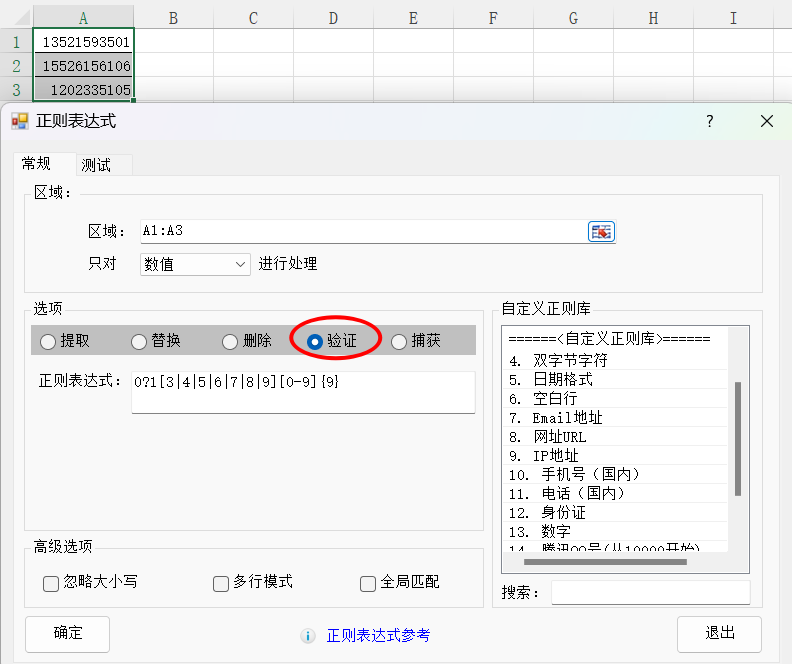
Task: Choose the 删除 radio option
Action: pos(230,342)
